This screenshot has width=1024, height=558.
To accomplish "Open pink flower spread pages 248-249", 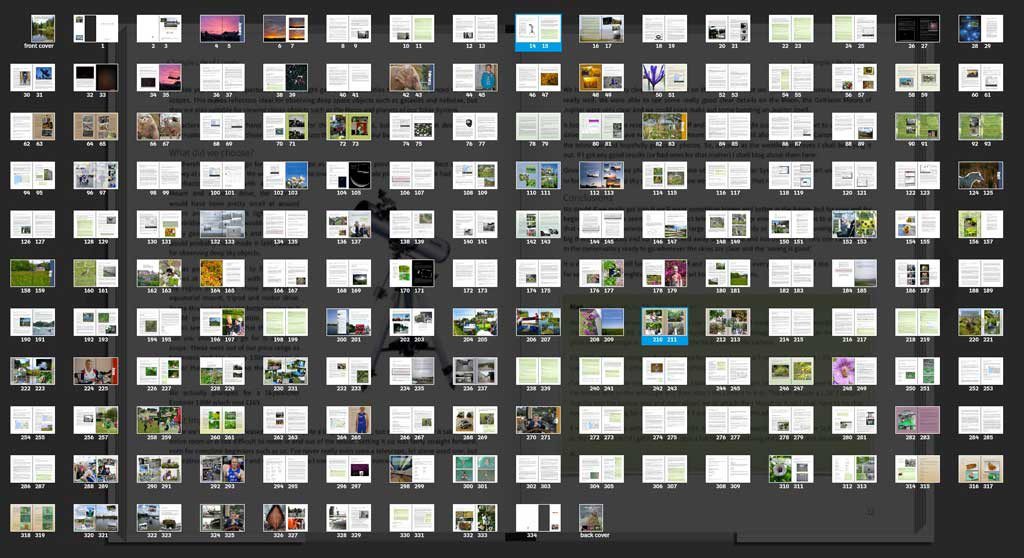I will point(854,371).
